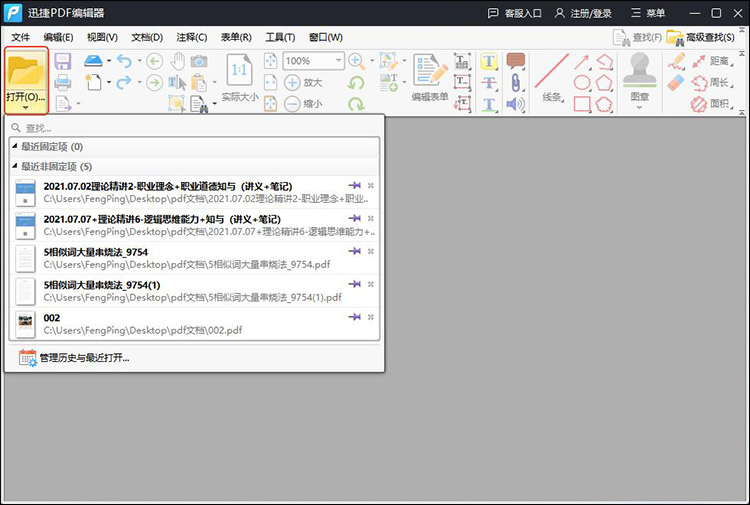The width and height of the screenshot is (750, 505).
Task: Select the rectangle shape tool
Action: pos(582,104)
